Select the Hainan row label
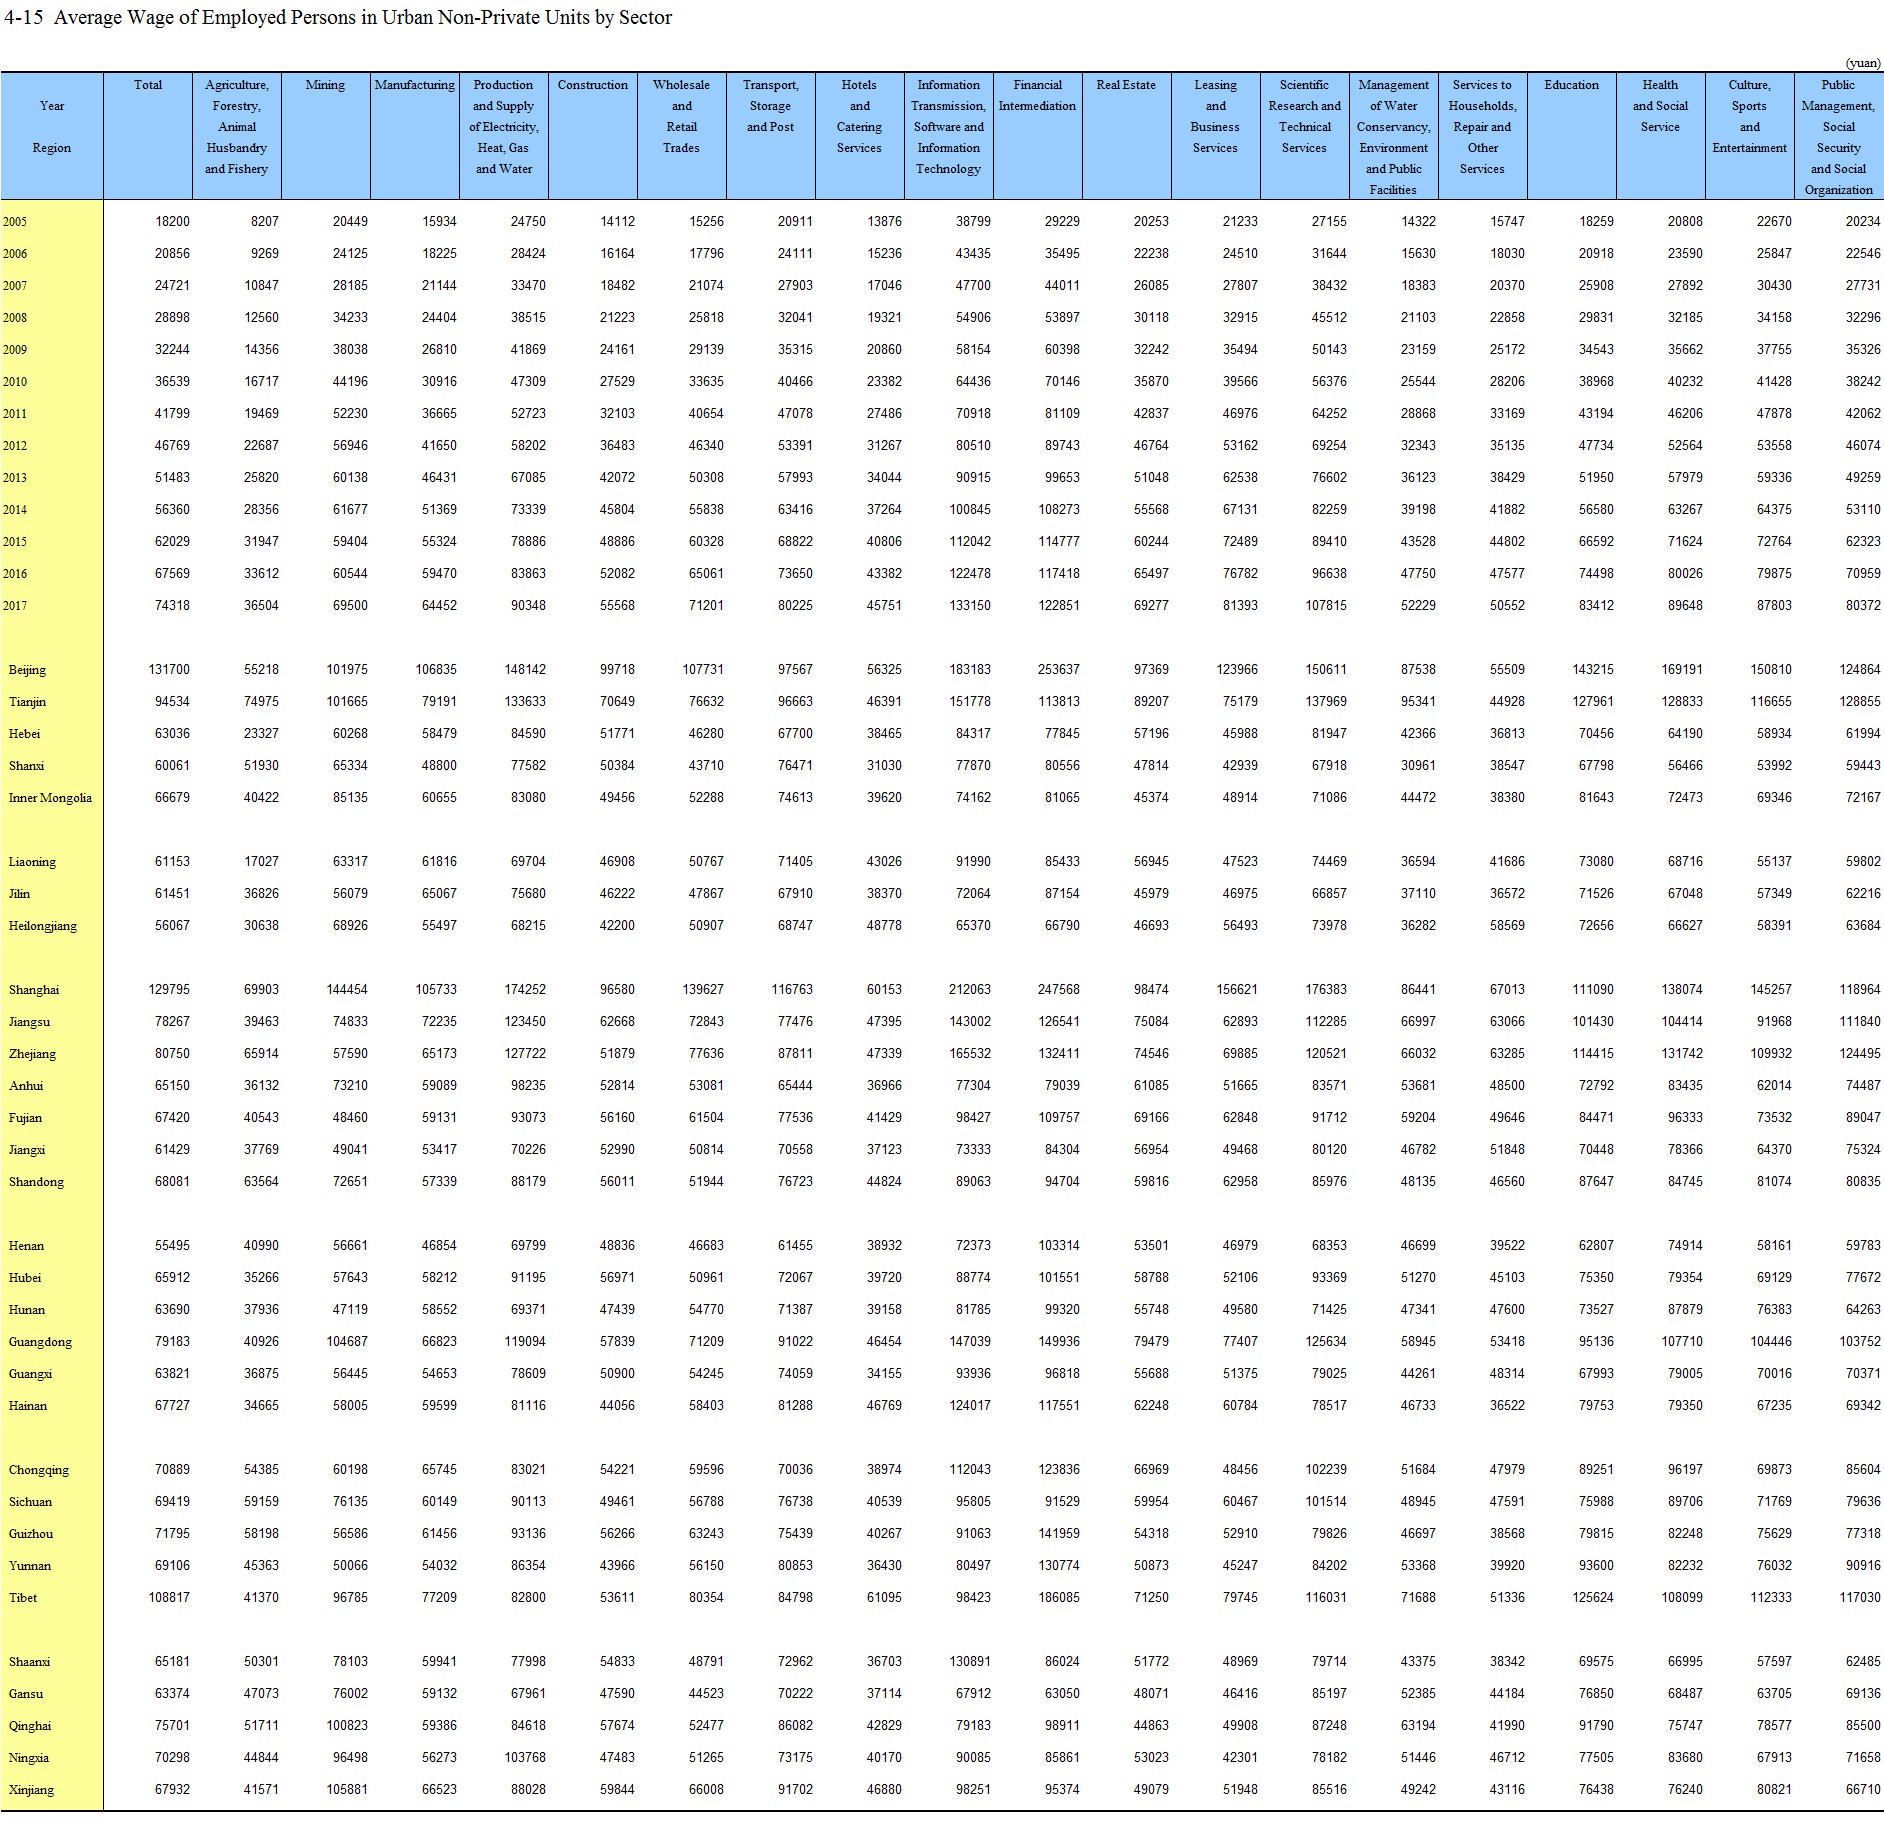Screen dimensions: 1884x1844 click(28, 1406)
